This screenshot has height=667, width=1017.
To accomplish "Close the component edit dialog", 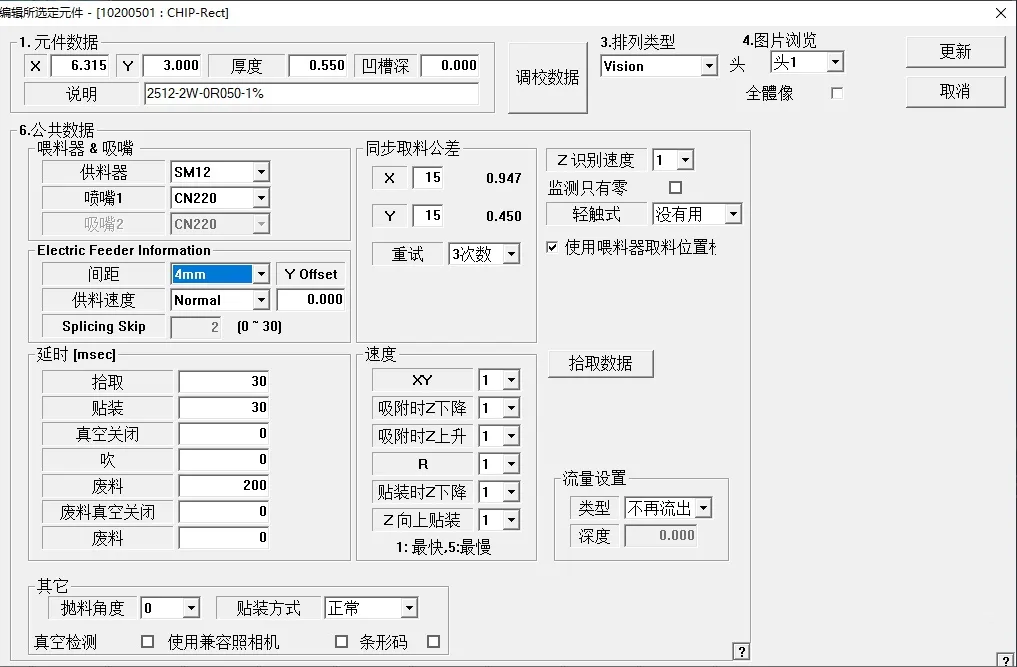I will [1000, 13].
